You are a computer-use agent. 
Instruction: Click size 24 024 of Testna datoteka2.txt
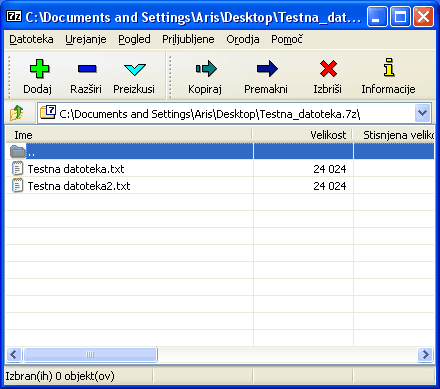pos(330,186)
